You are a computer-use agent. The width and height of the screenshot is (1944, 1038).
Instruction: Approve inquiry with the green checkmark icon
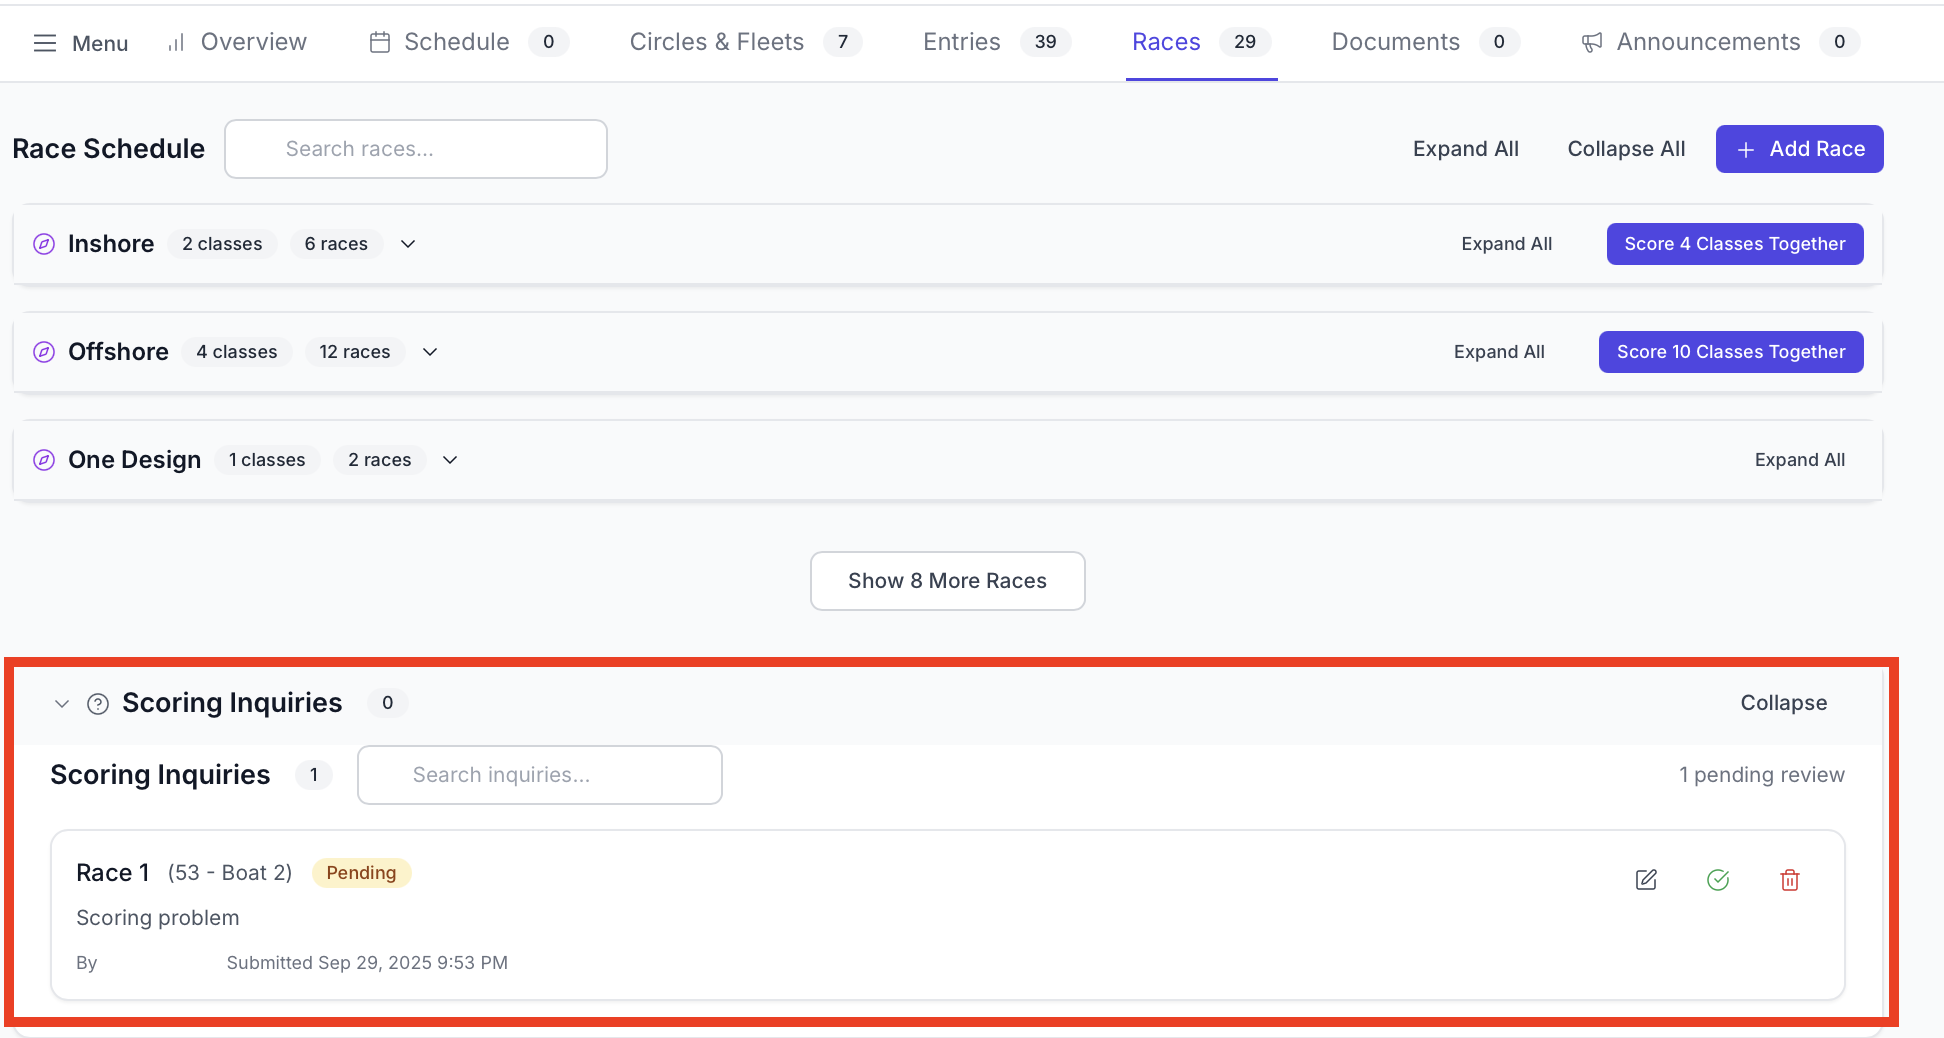click(x=1718, y=880)
